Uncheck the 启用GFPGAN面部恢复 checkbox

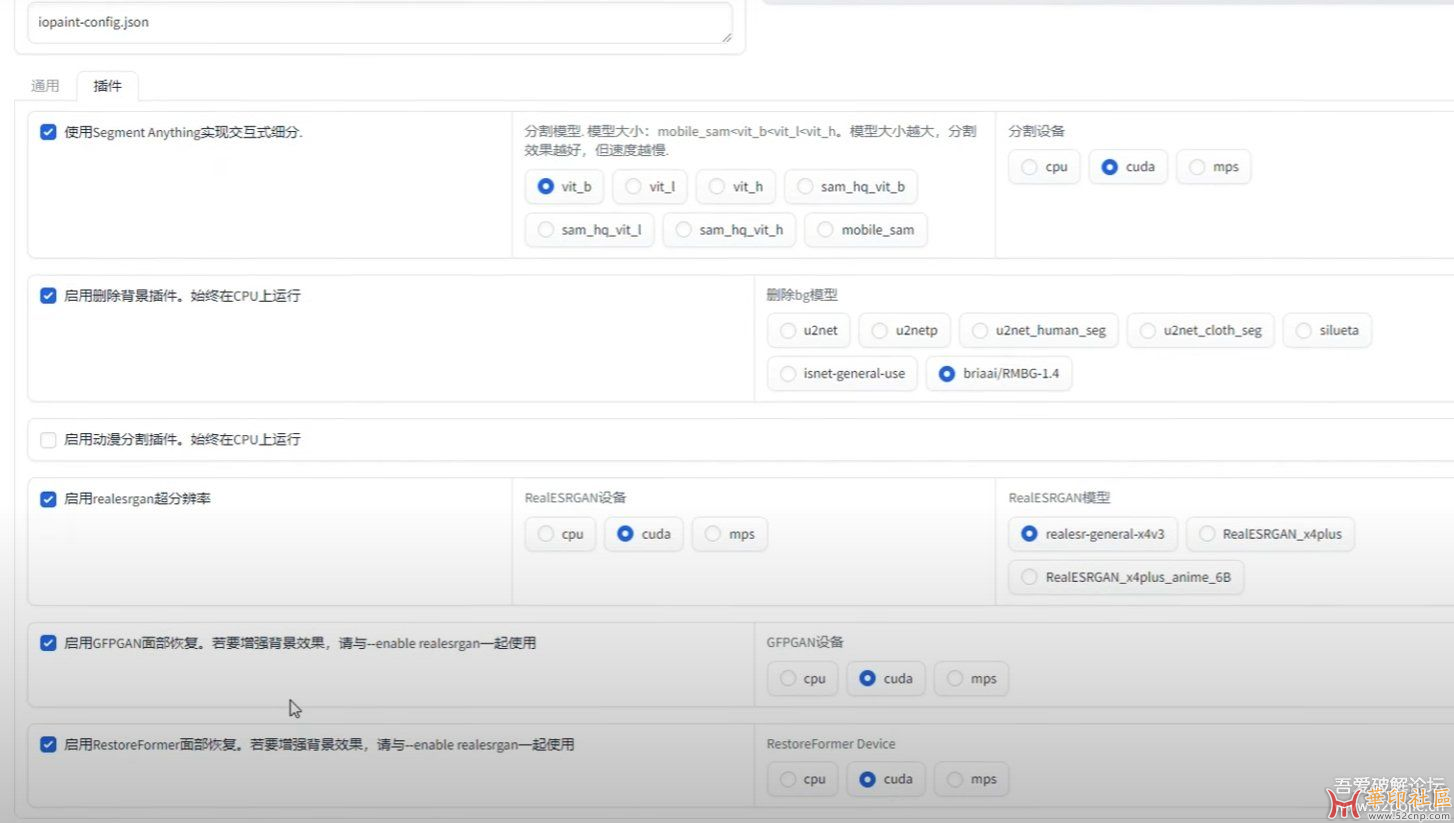click(48, 643)
